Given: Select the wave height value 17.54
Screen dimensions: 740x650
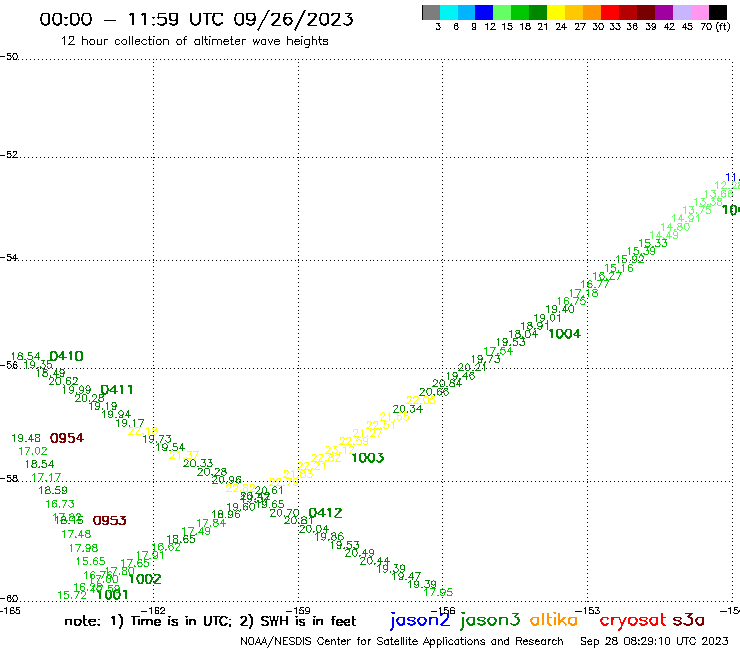Looking at the screenshot, I should pos(498,351).
